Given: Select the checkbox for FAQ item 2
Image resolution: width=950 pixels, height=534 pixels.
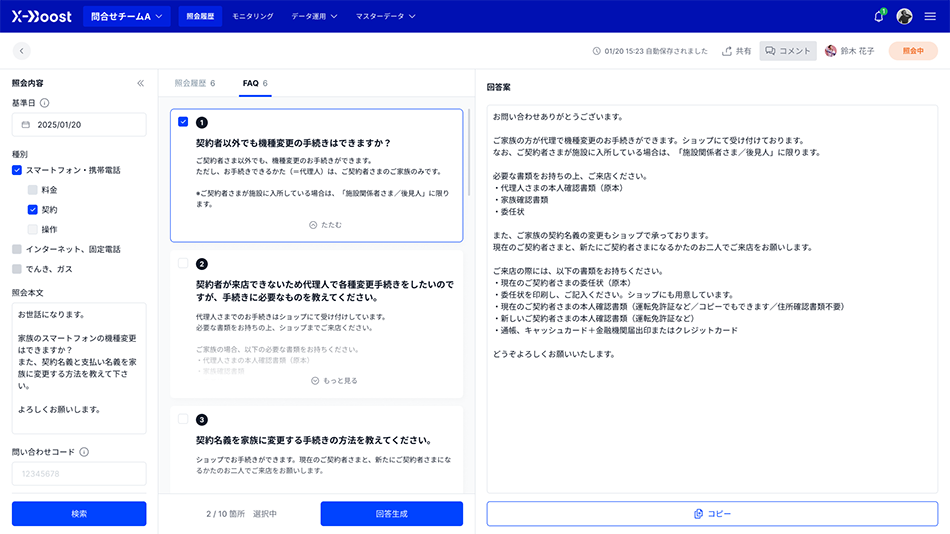Looking at the screenshot, I should pos(183,264).
